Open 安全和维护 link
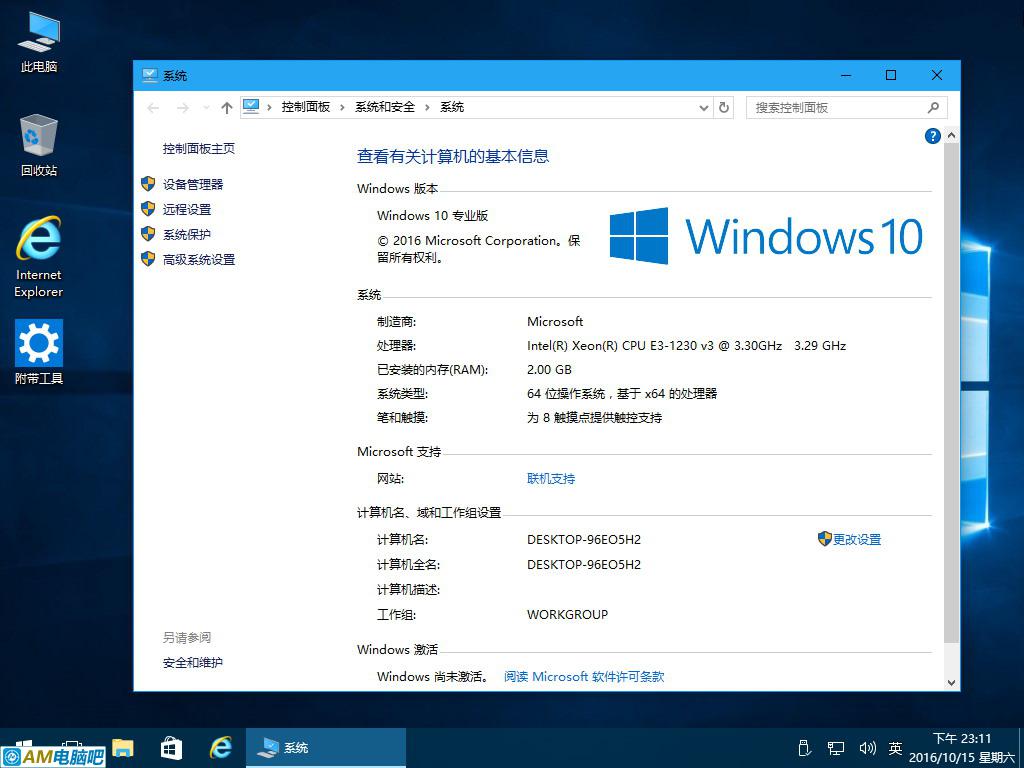The image size is (1024, 768). 193,663
